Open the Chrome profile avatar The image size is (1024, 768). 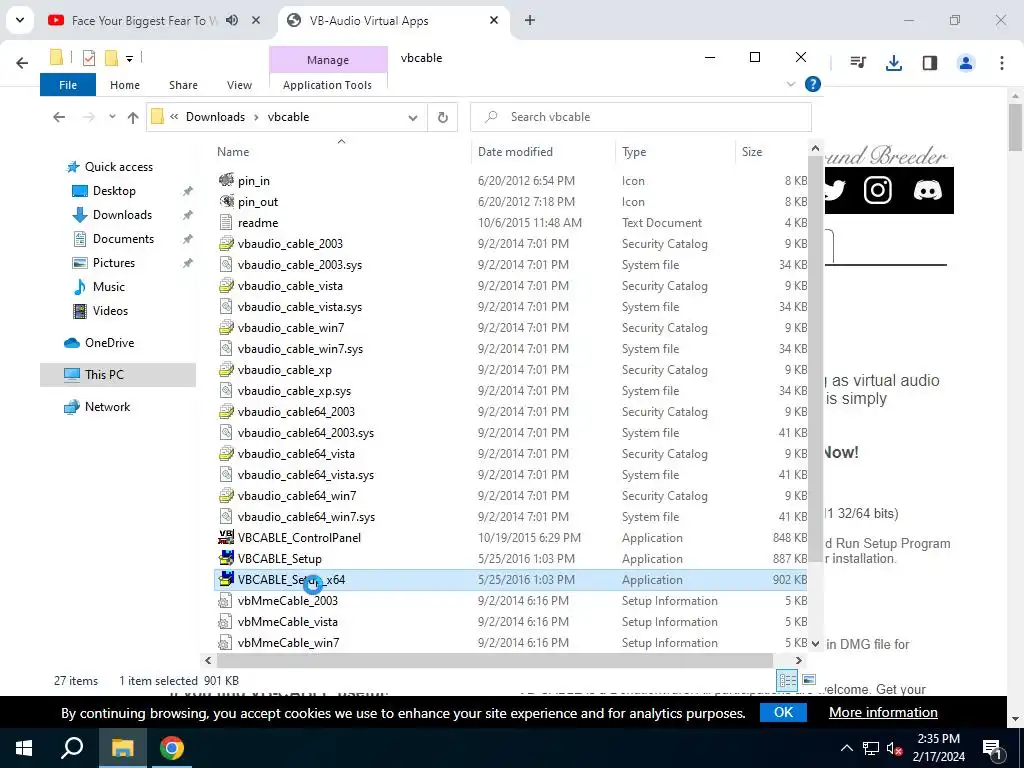(965, 63)
